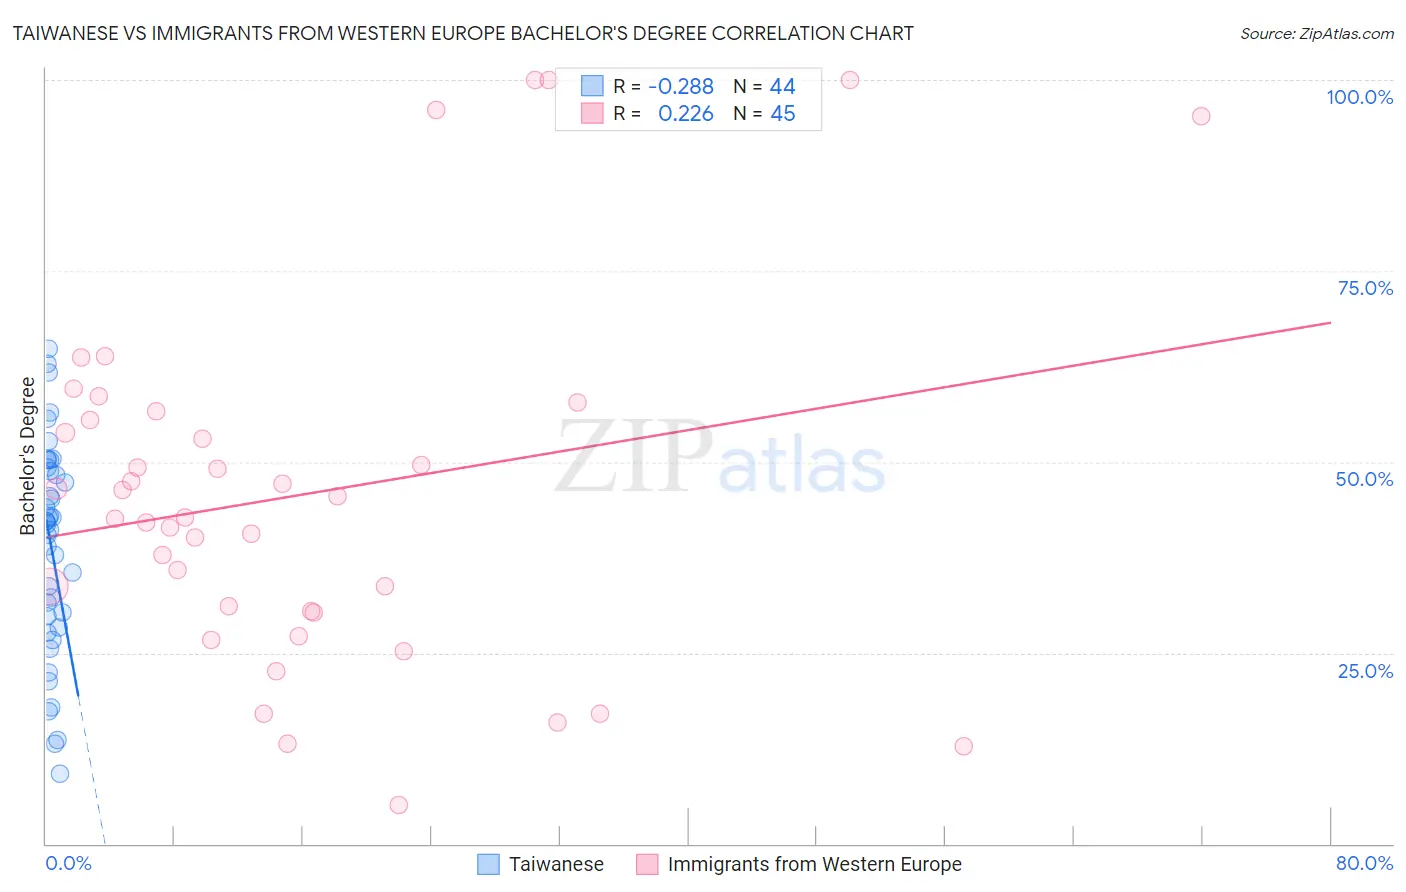Click the N = 45 sample count
The height and width of the screenshot is (892, 1406).
click(764, 113)
